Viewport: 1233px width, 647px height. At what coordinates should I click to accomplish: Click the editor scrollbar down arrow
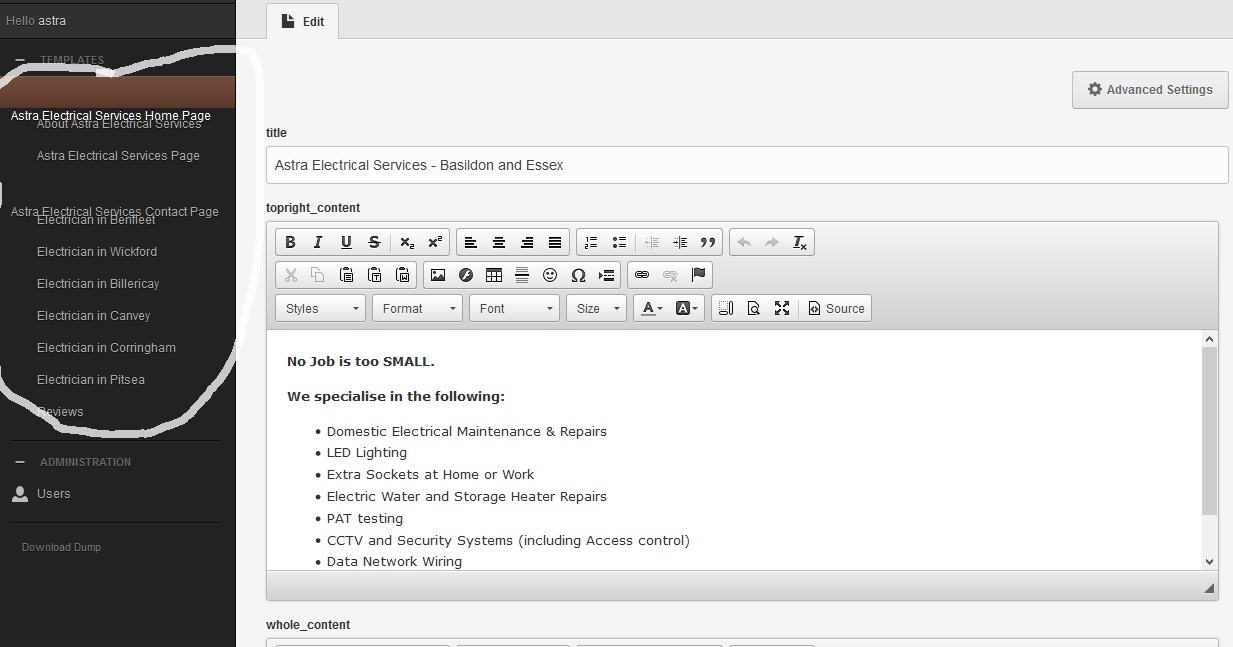coord(1209,562)
